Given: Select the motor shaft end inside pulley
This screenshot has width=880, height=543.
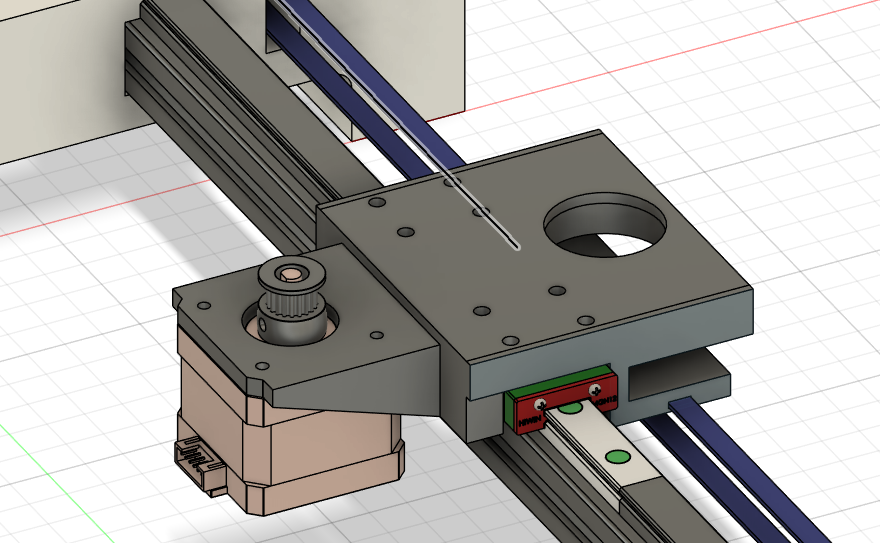Looking at the screenshot, I should (x=290, y=274).
